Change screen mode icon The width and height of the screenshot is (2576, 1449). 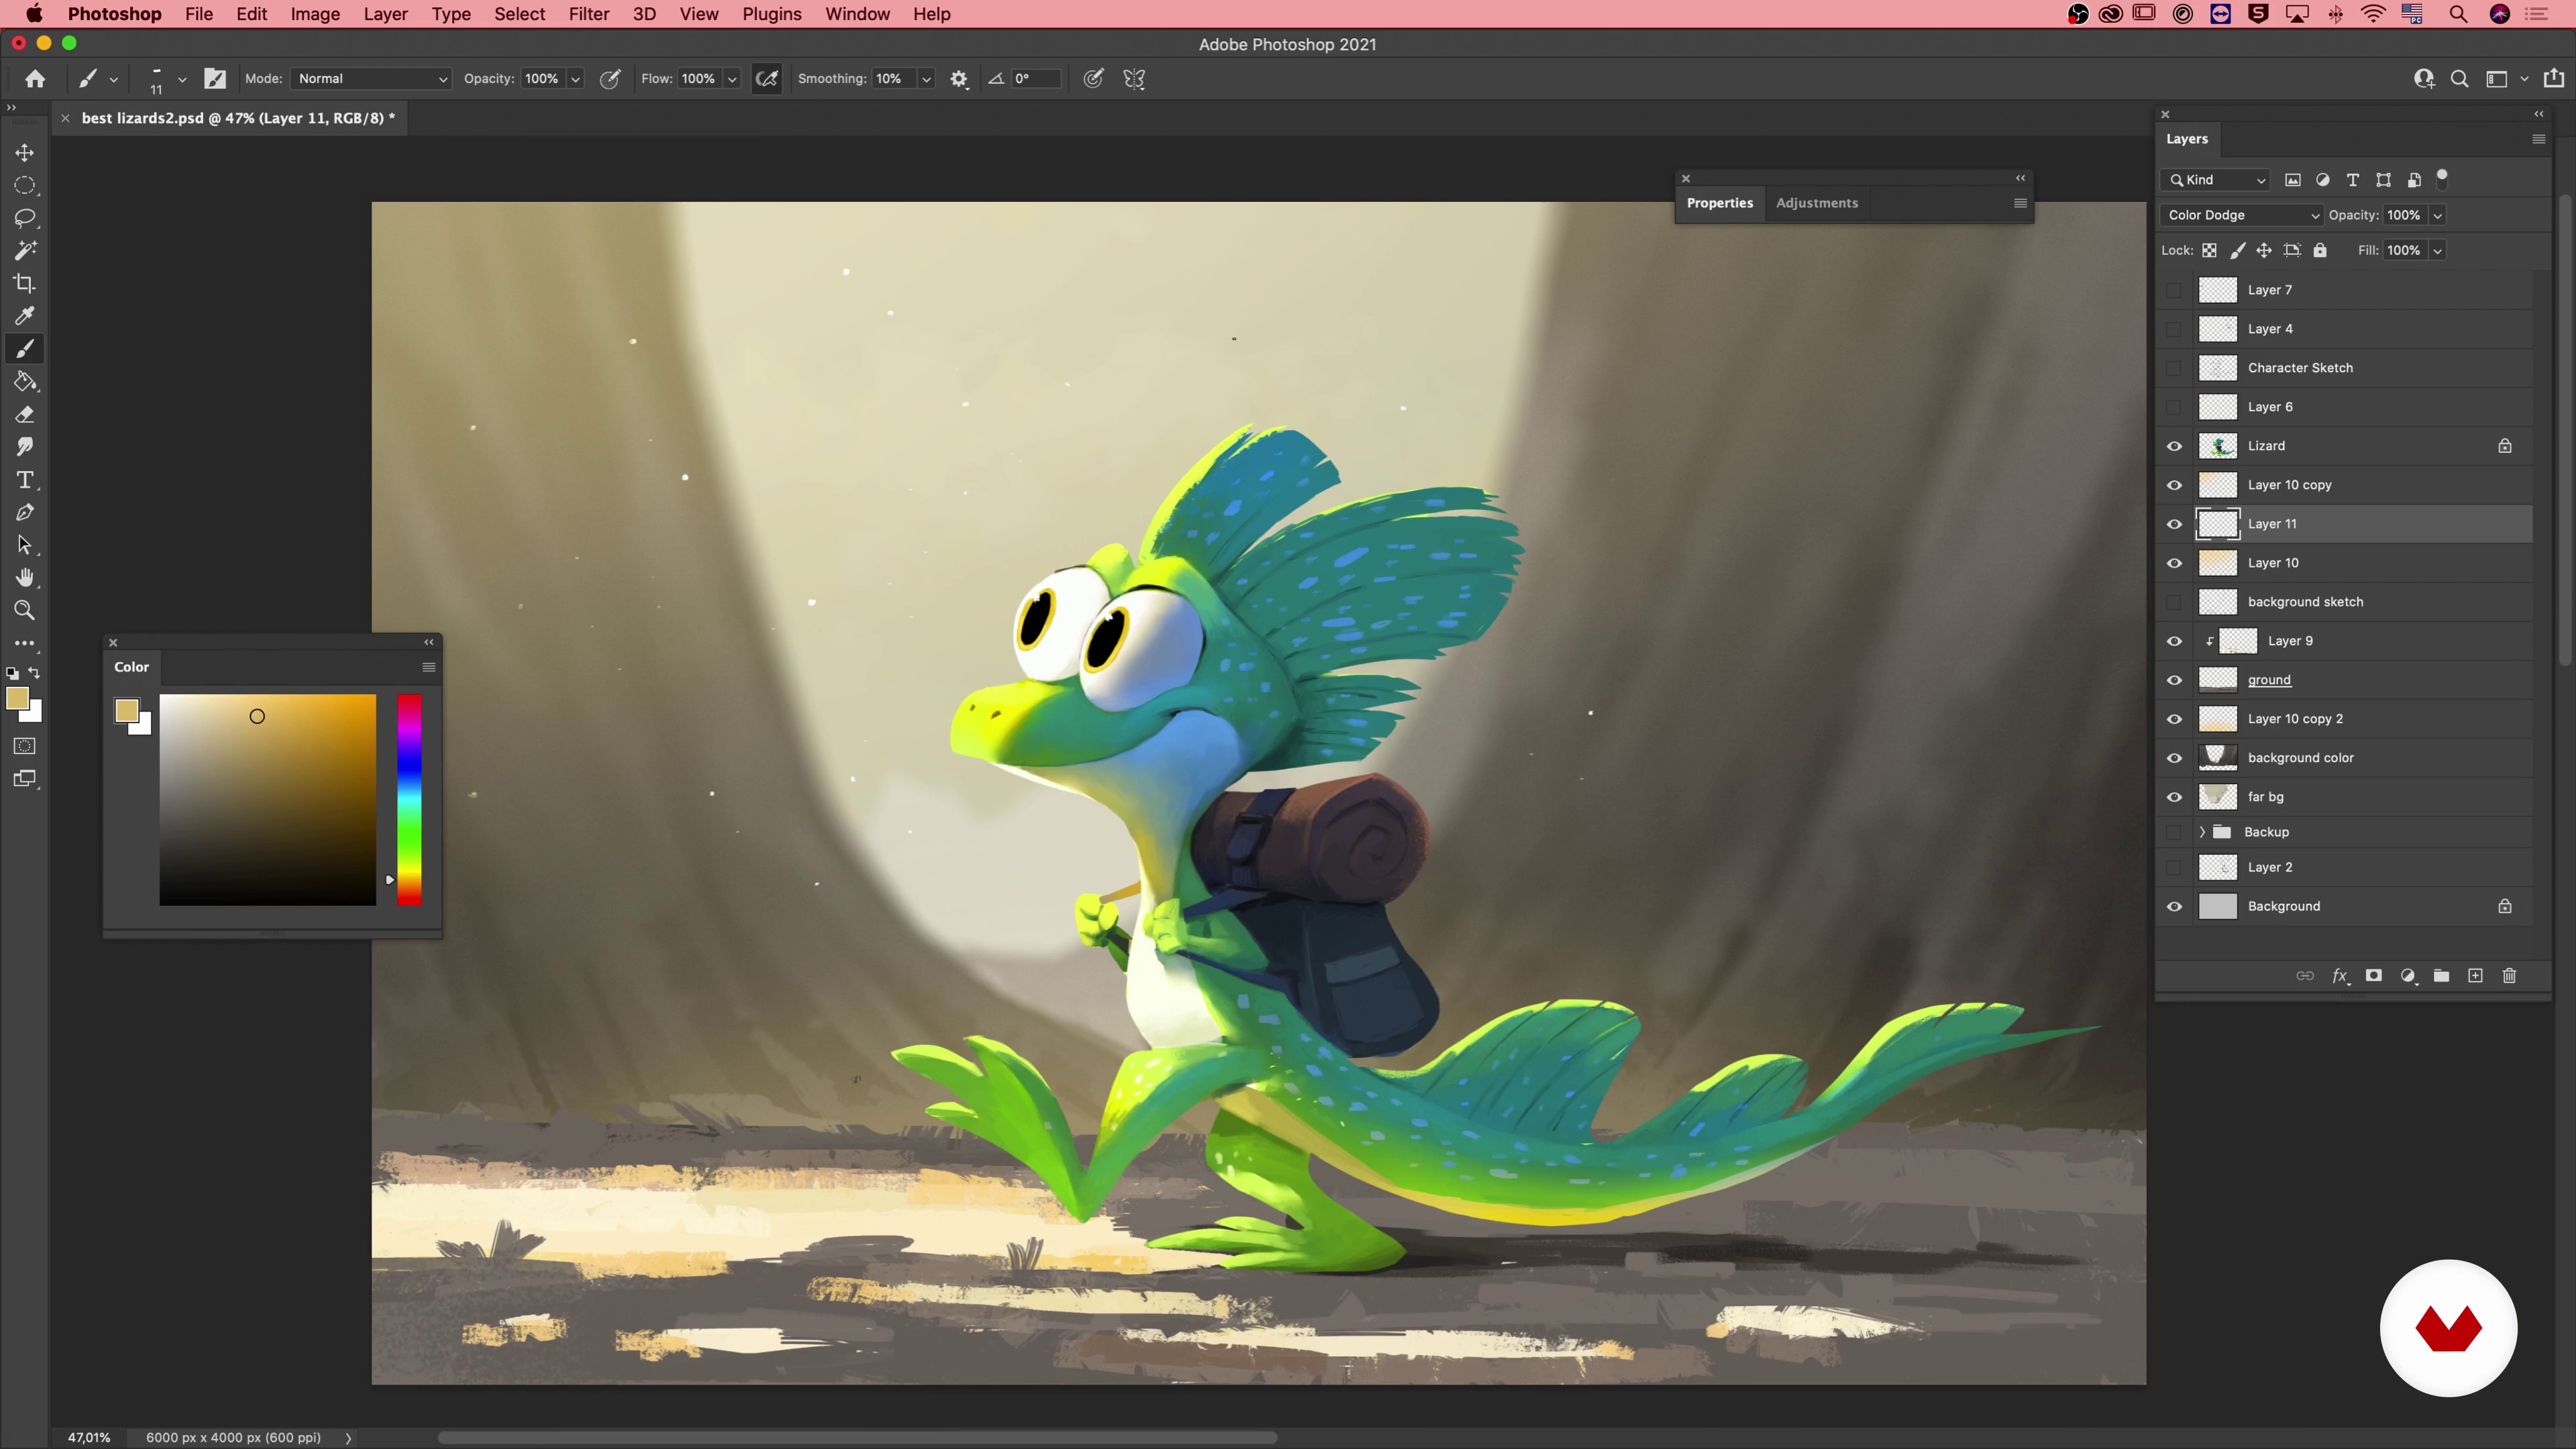pos(25,779)
